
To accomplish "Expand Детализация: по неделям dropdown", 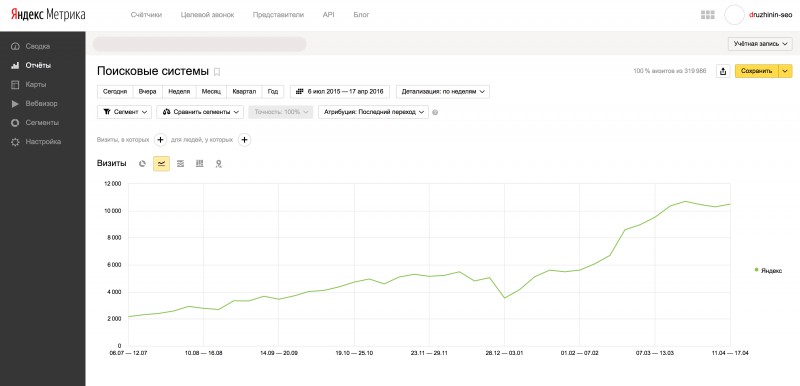I will click(x=443, y=92).
